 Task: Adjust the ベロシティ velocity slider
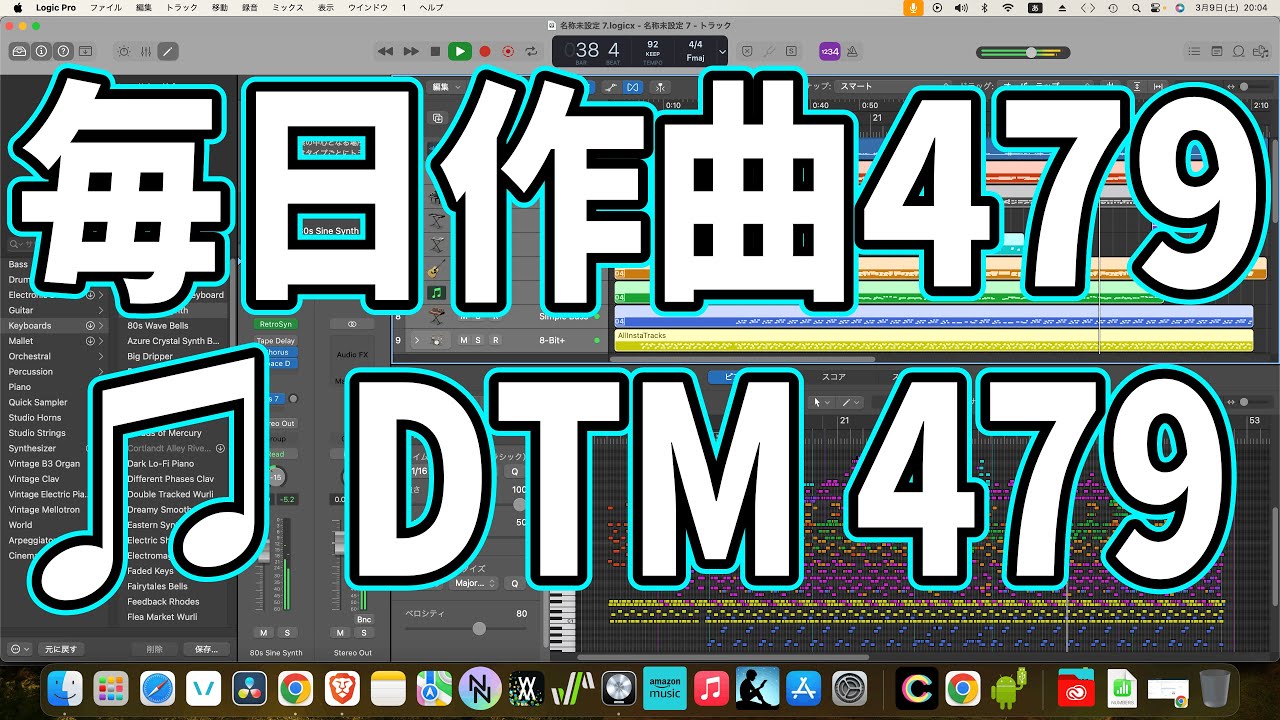[x=479, y=628]
